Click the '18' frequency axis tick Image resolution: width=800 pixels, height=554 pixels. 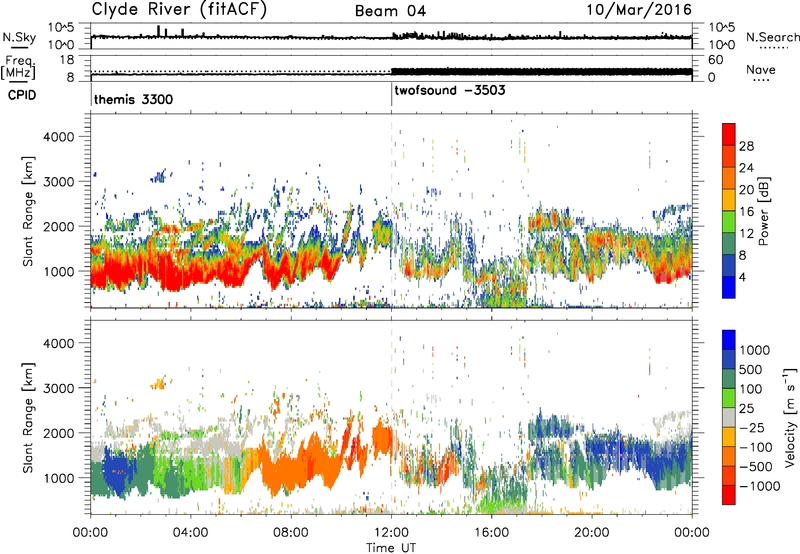pyautogui.click(x=67, y=60)
